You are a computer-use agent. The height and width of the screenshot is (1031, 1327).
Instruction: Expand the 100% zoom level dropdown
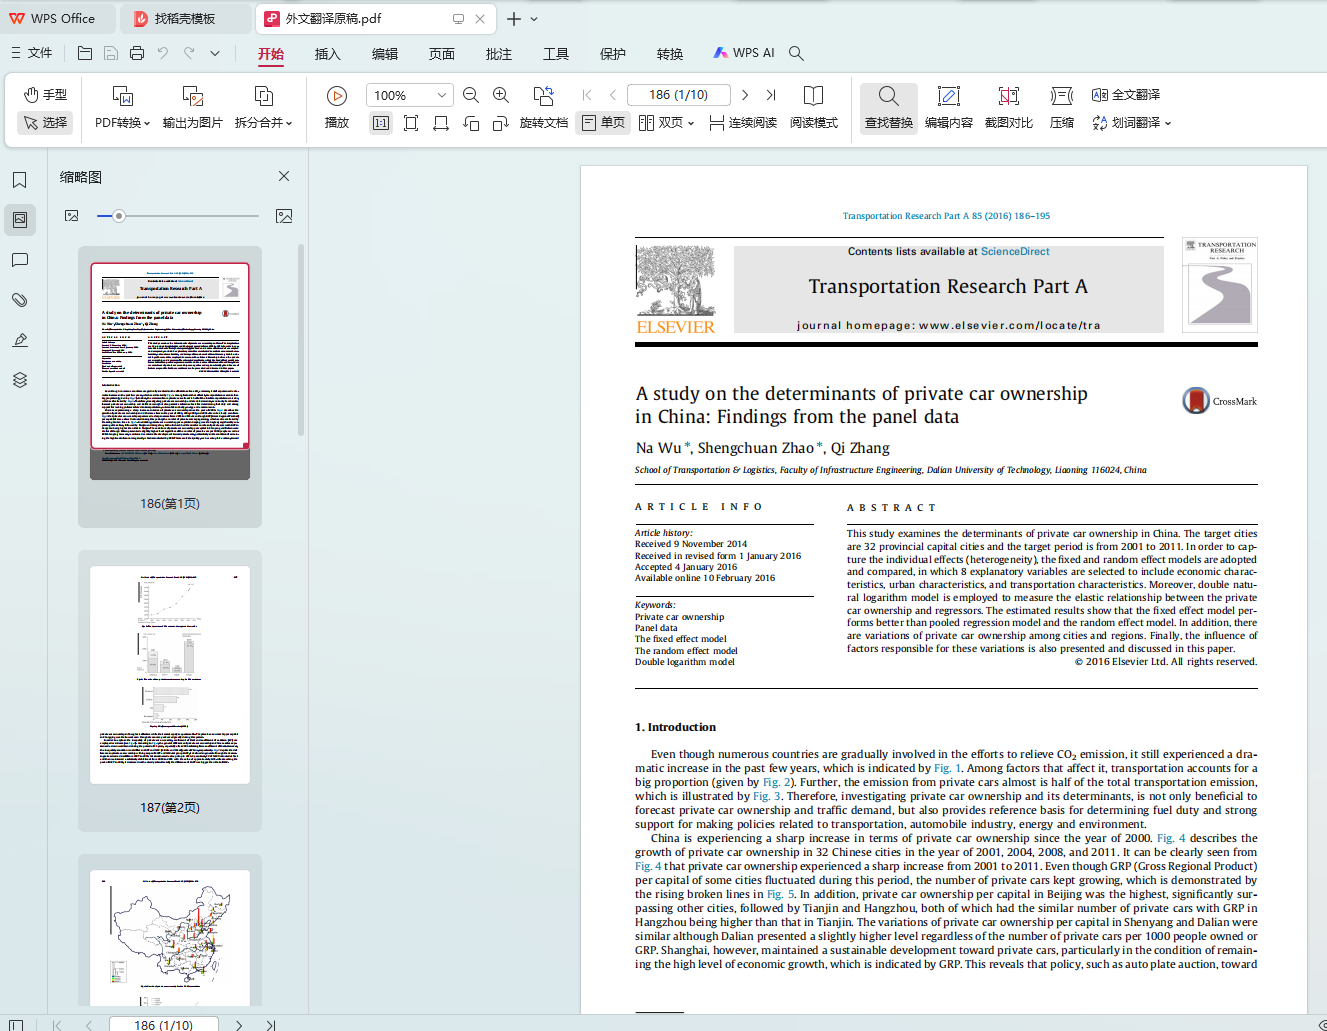[441, 95]
